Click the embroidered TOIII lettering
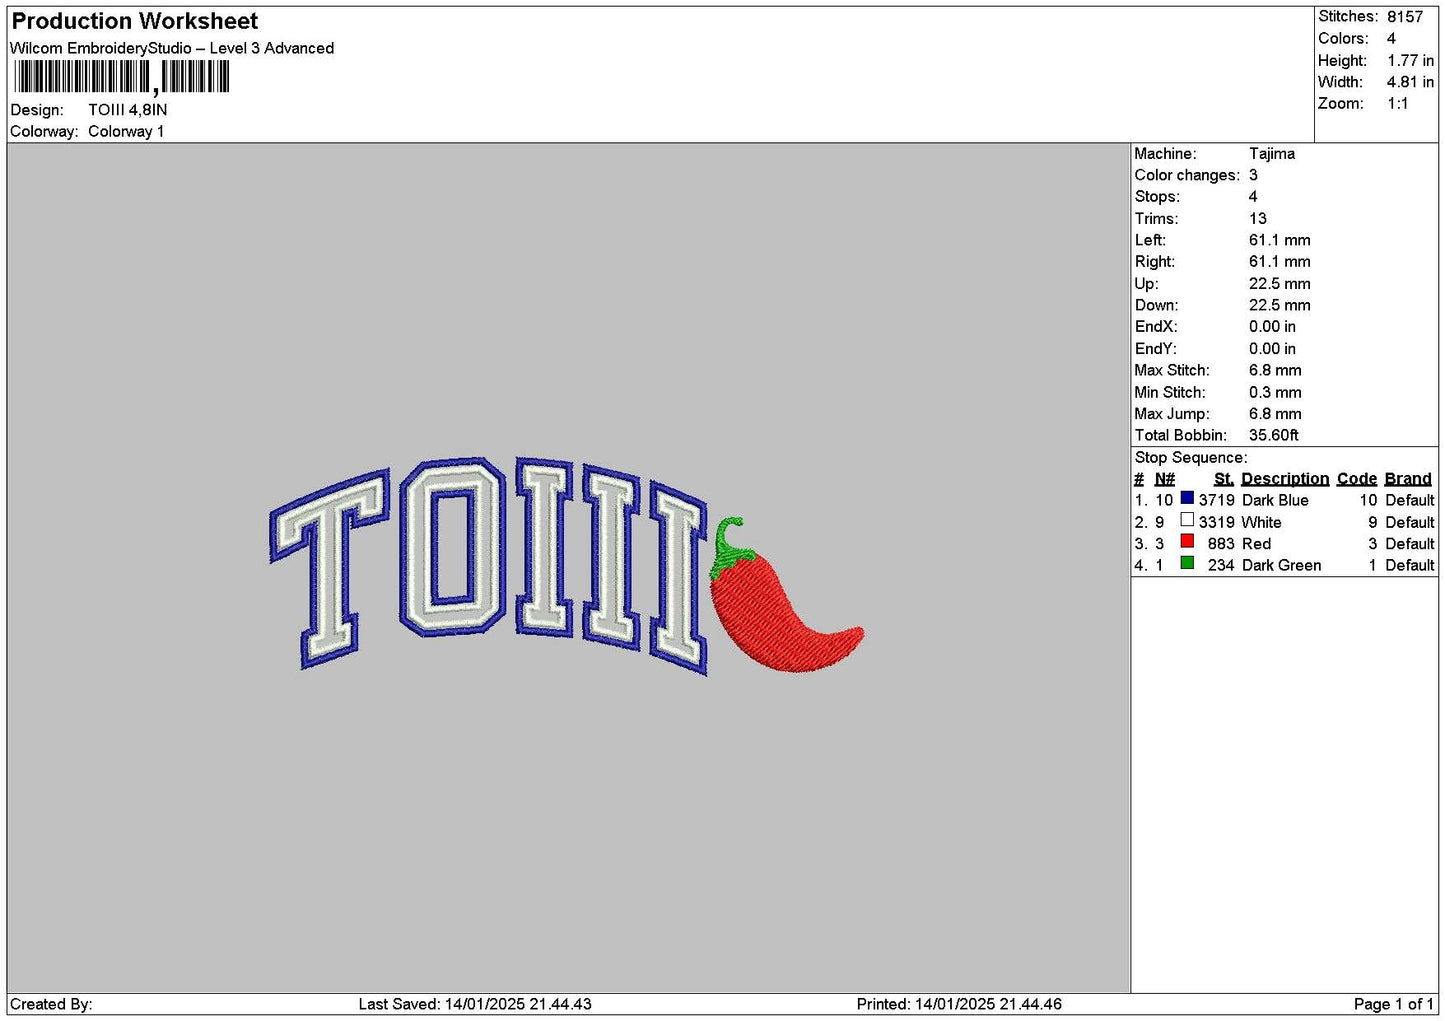 (490, 565)
